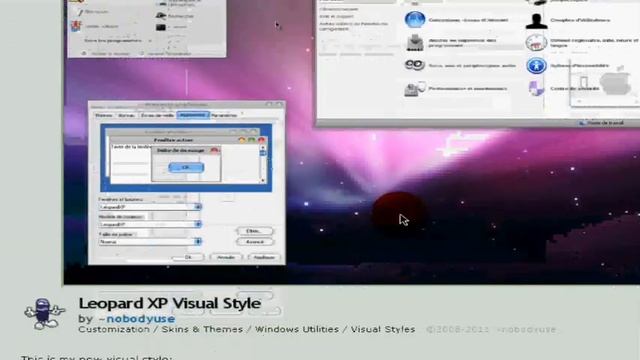Click the Appliquer button
Image resolution: width=640 pixels, height=360 pixels.
tap(264, 258)
